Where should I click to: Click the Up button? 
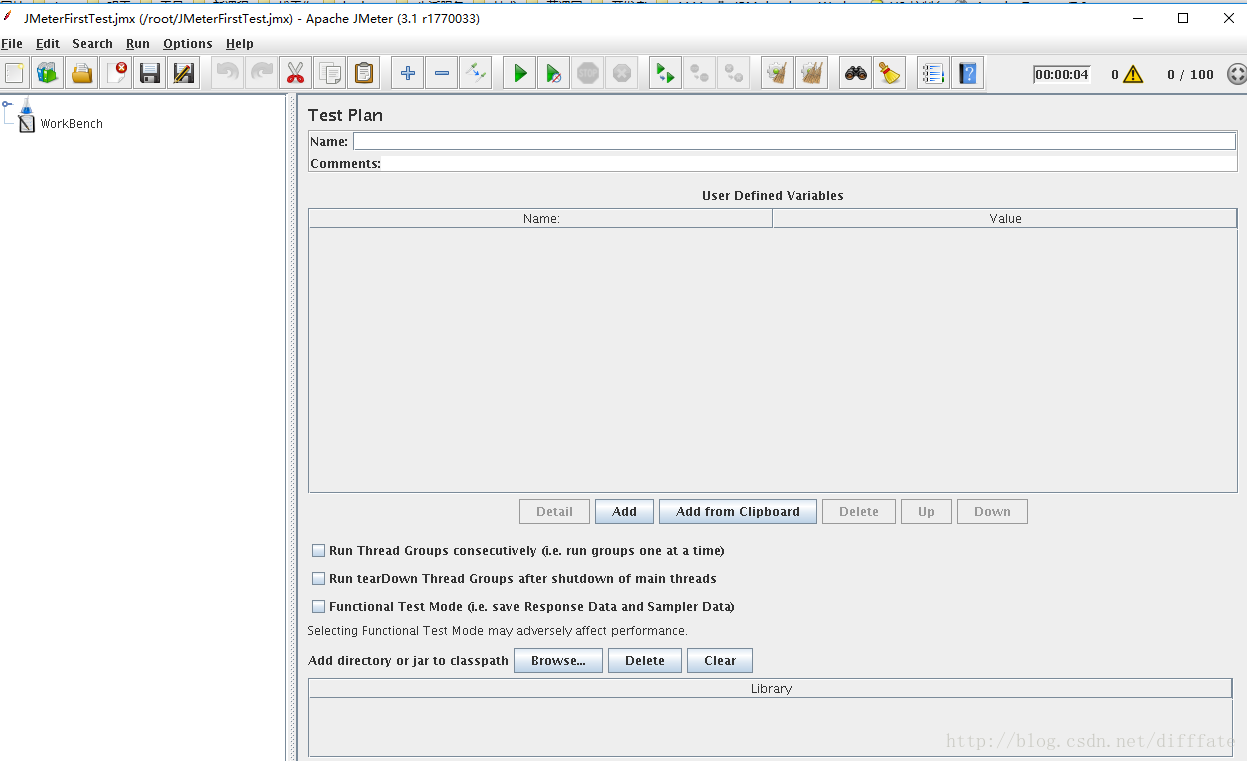(927, 511)
